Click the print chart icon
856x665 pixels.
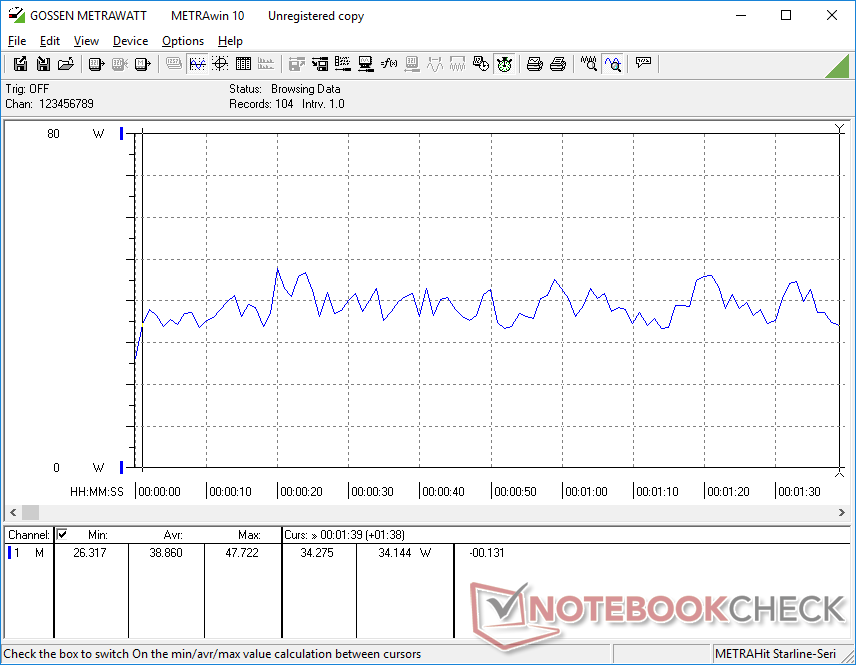(x=534, y=64)
